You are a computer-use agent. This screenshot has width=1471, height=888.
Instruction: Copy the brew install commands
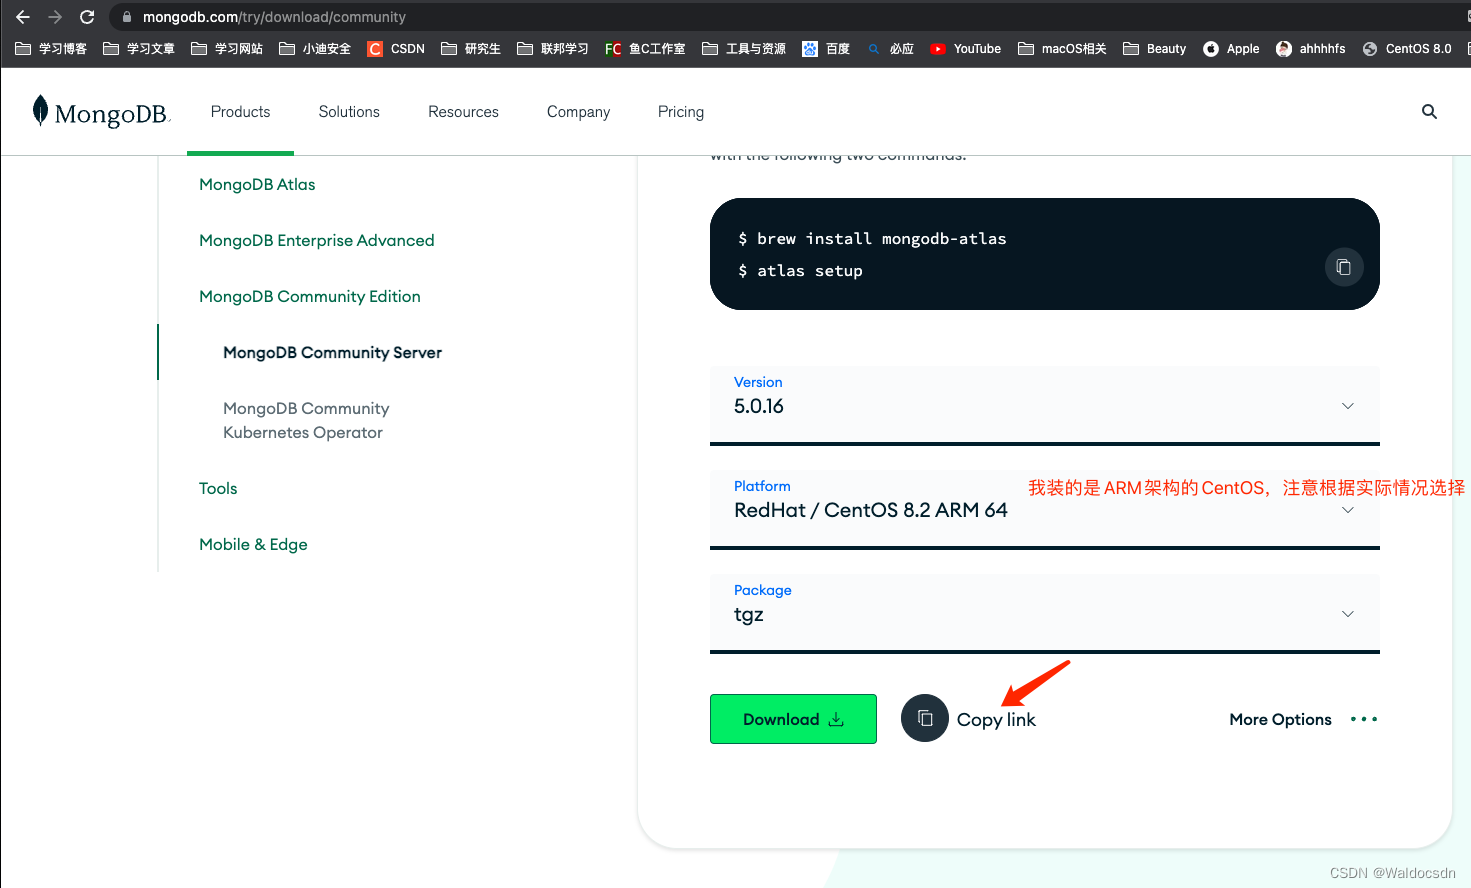[1344, 267]
